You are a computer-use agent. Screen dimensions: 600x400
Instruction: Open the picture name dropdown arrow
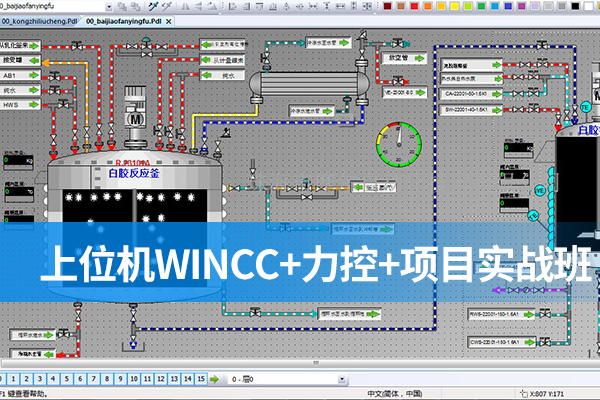109,6
